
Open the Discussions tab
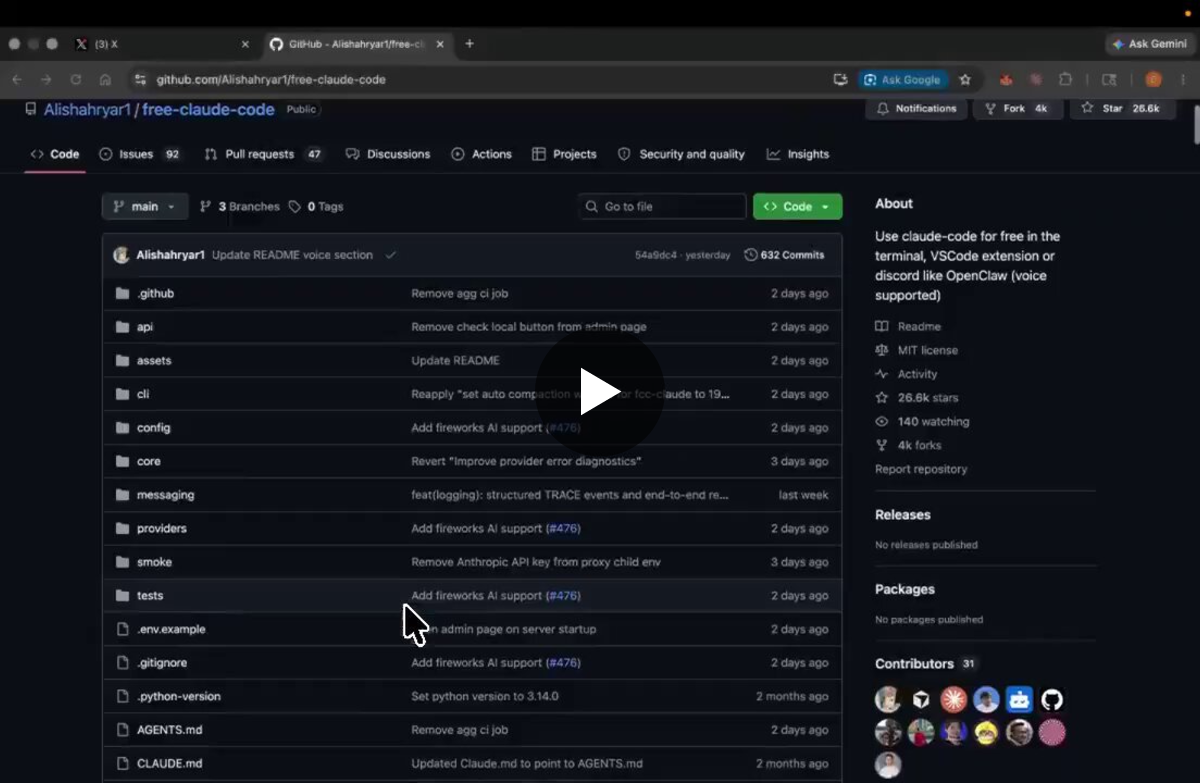tap(388, 154)
